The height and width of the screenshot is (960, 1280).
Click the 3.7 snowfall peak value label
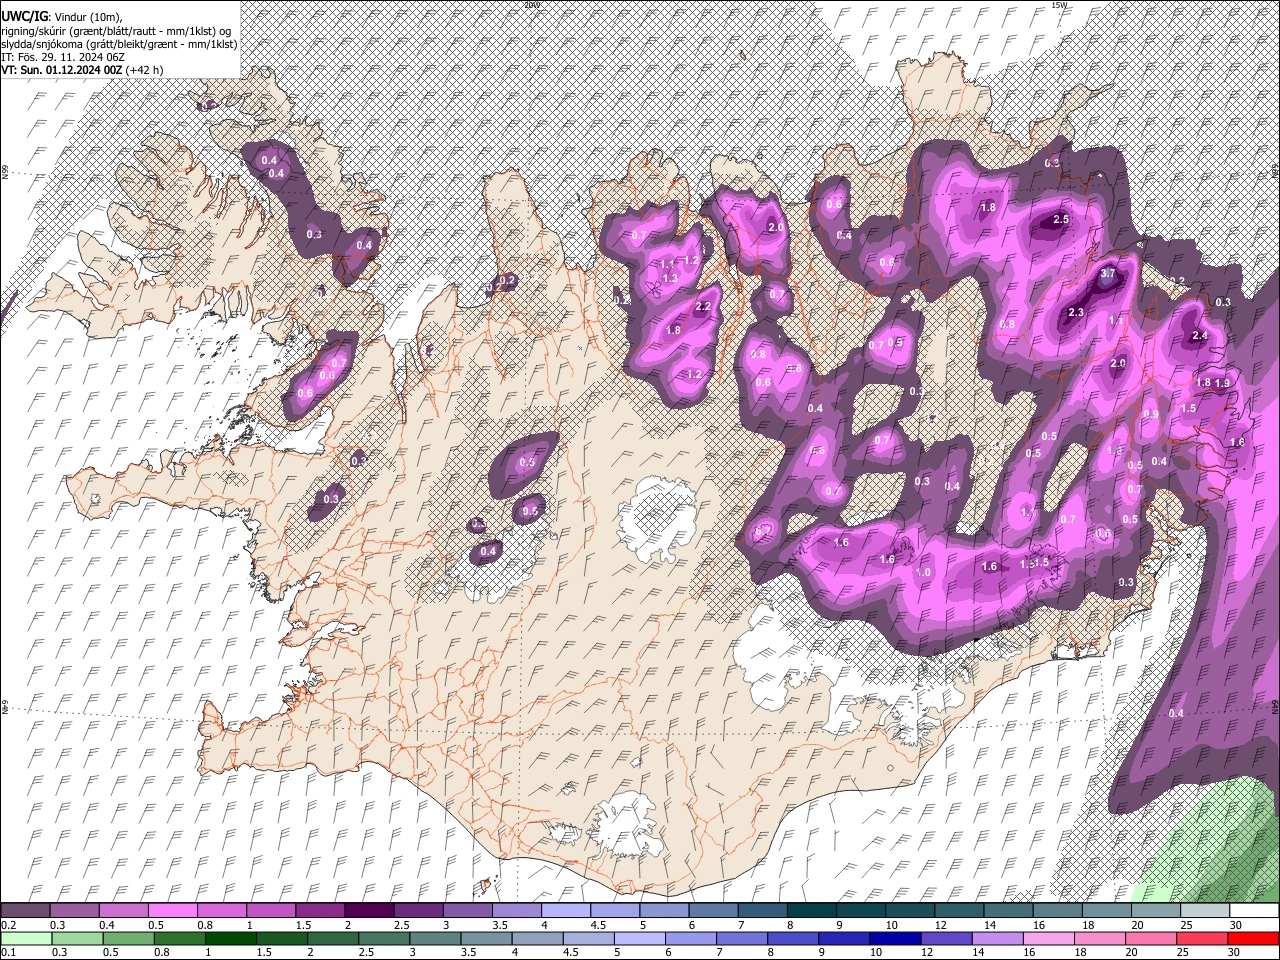tap(1107, 273)
